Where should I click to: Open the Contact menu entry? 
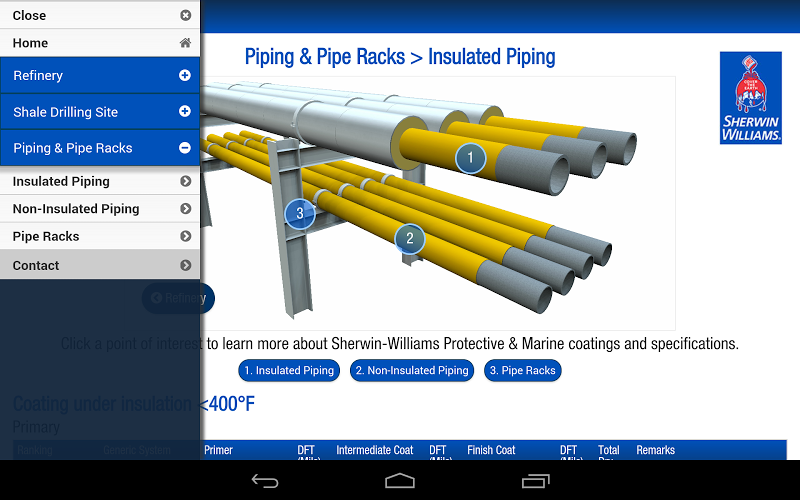(100, 265)
